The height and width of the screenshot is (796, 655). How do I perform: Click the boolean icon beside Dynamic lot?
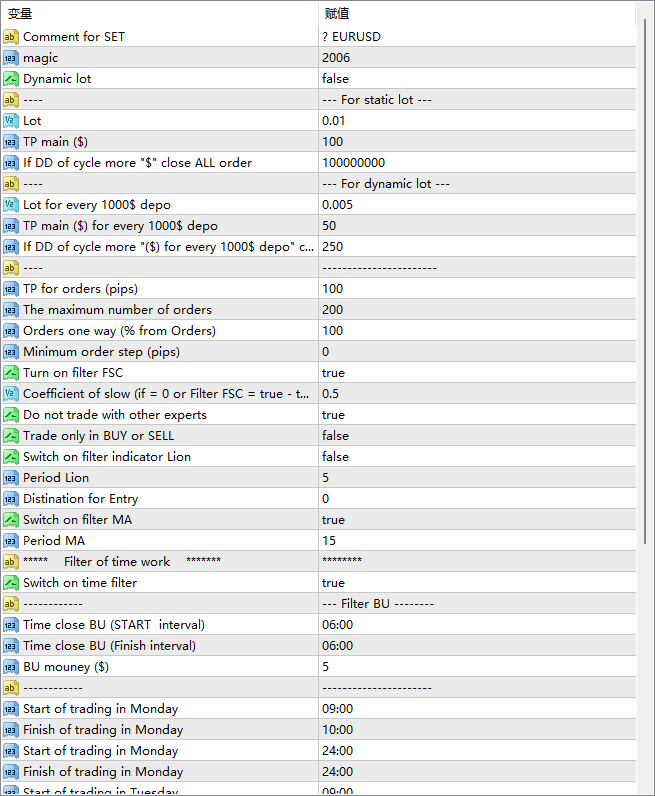(x=11, y=79)
